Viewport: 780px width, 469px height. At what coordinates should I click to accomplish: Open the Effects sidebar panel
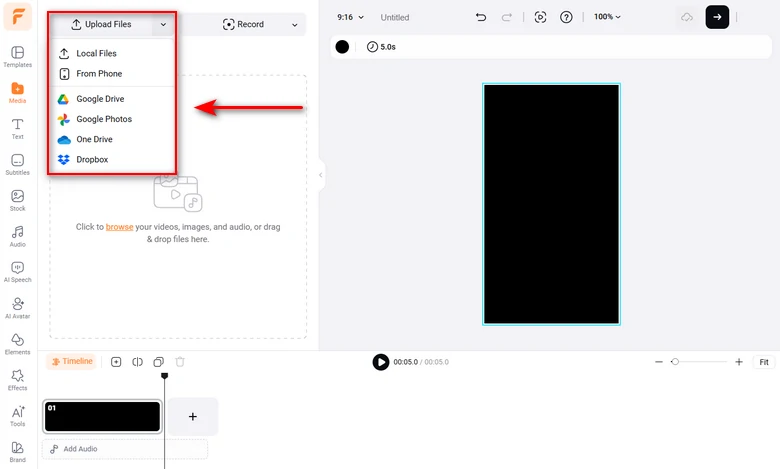[17, 379]
